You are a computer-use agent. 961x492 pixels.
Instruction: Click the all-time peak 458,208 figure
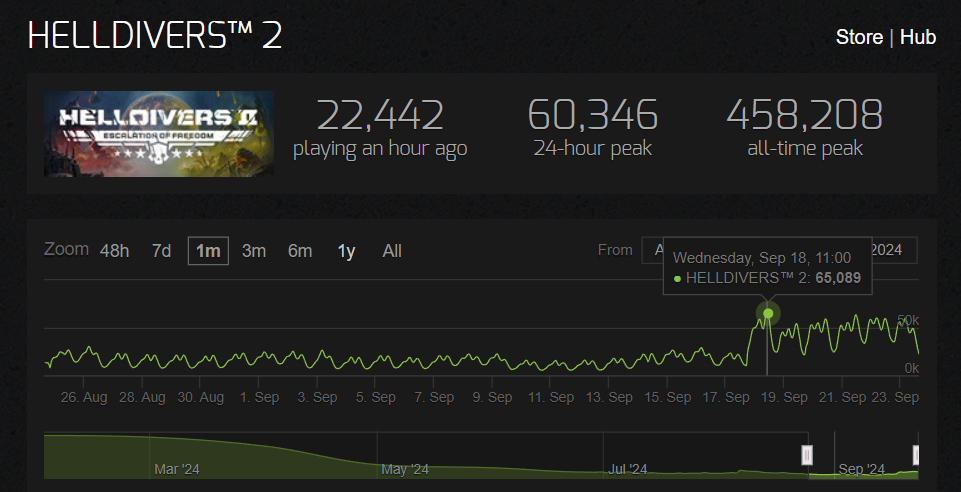(805, 115)
